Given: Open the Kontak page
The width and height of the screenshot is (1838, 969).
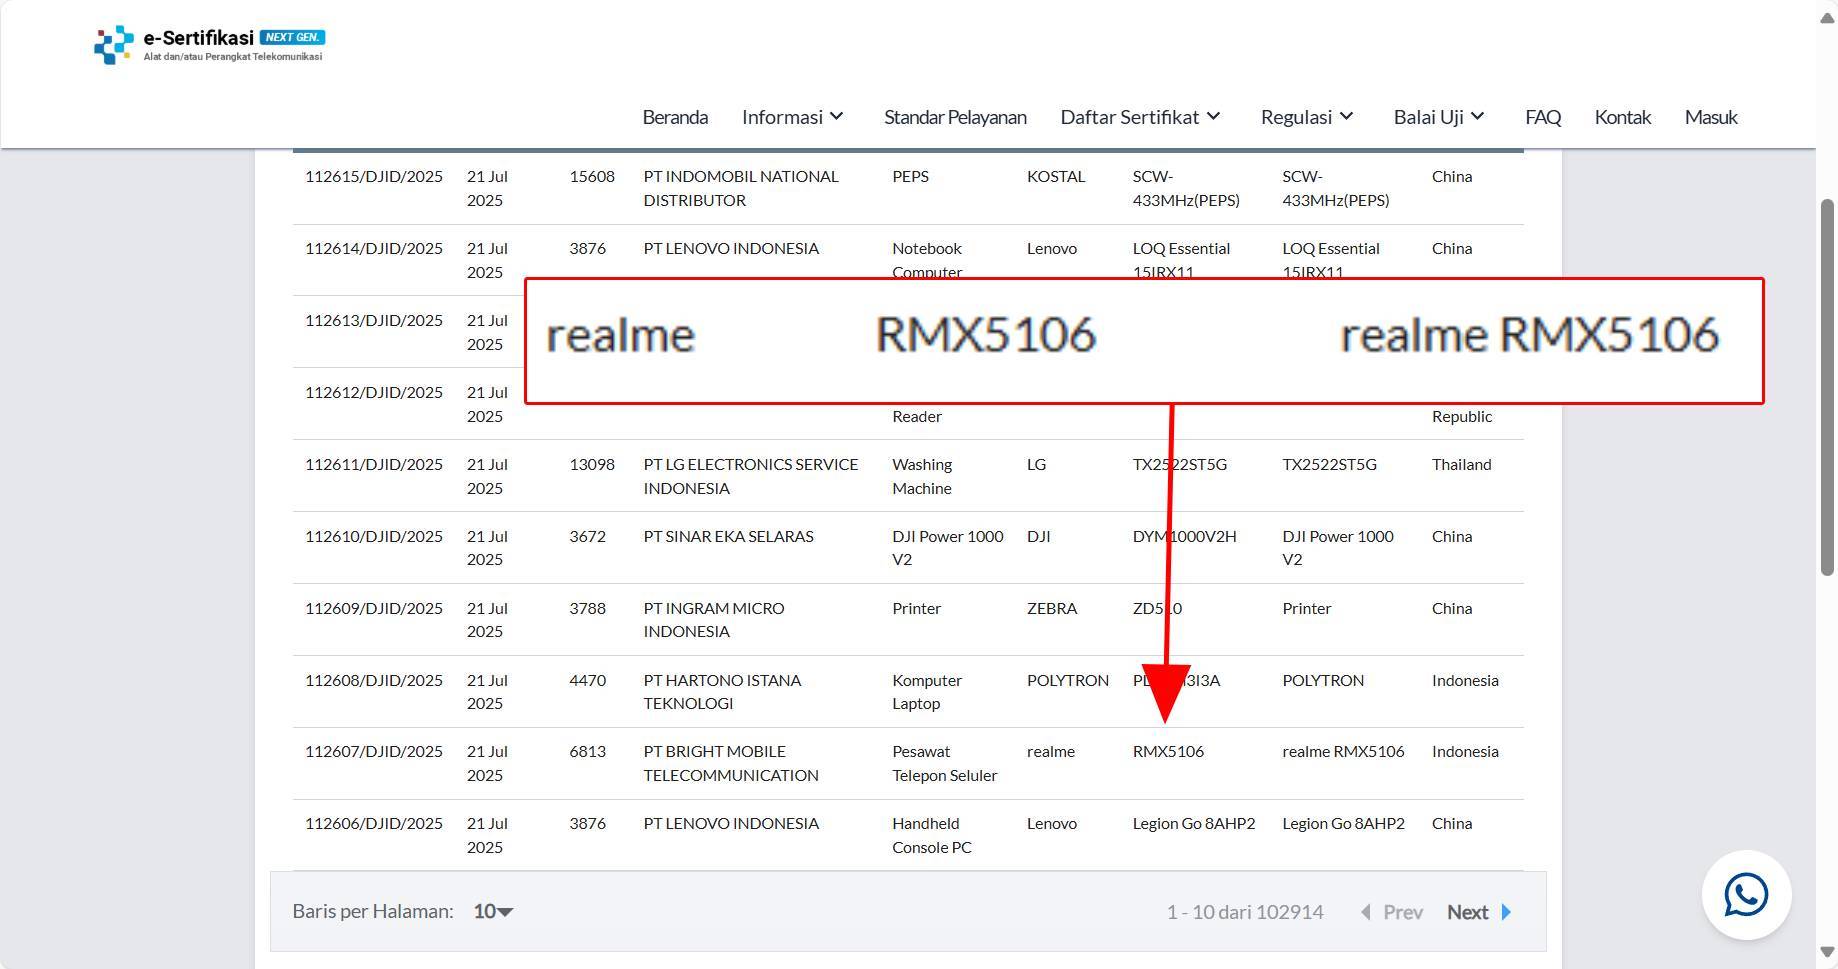Looking at the screenshot, I should 1622,117.
